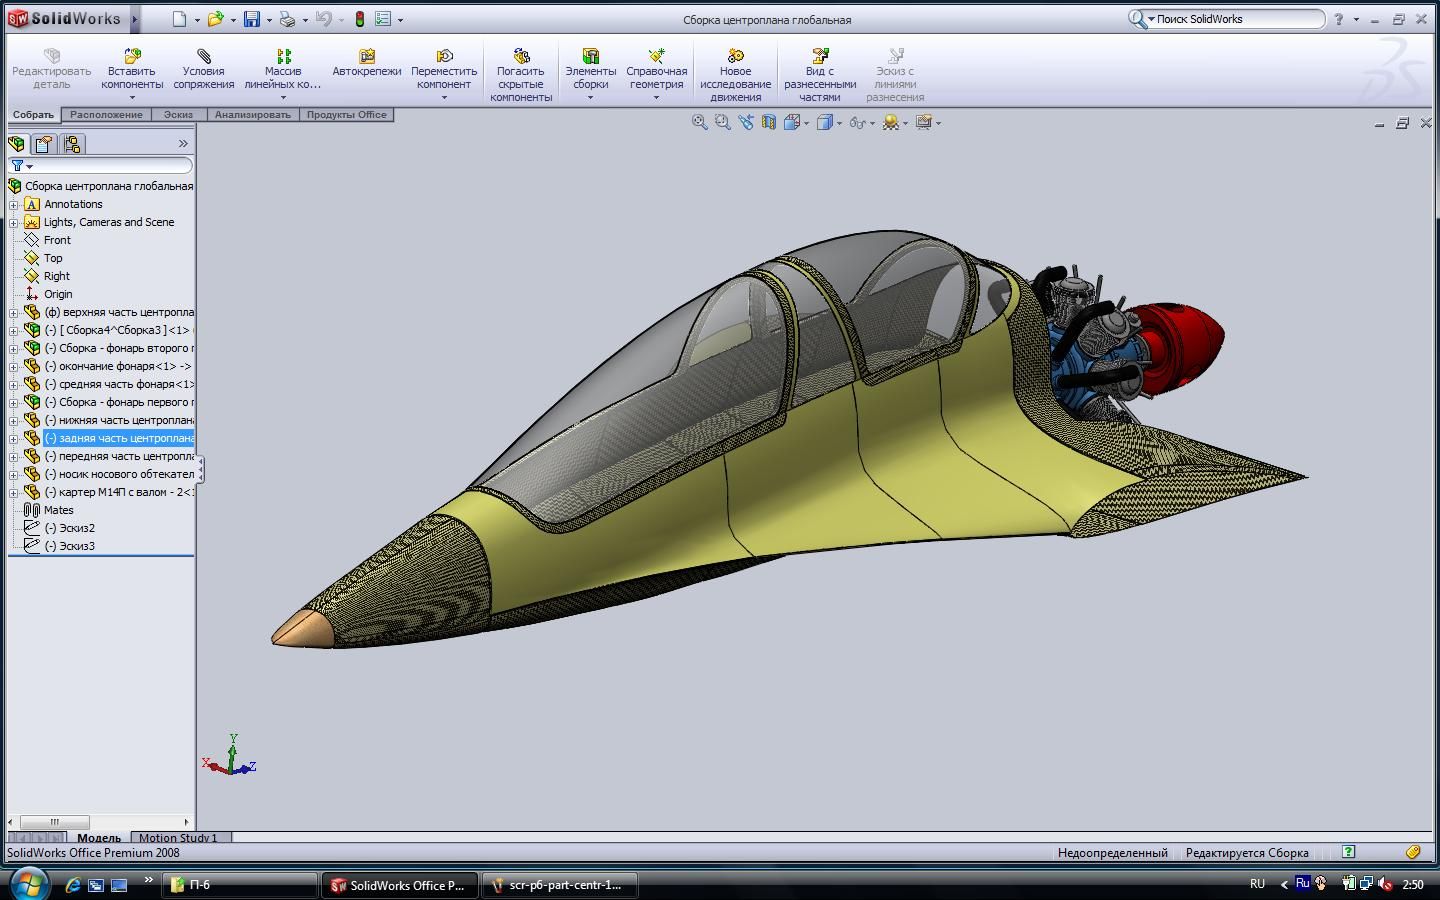Image resolution: width=1440 pixels, height=900 pixels.
Task: Toggle Погасить скрытые компоненты visibility
Action: [521, 56]
